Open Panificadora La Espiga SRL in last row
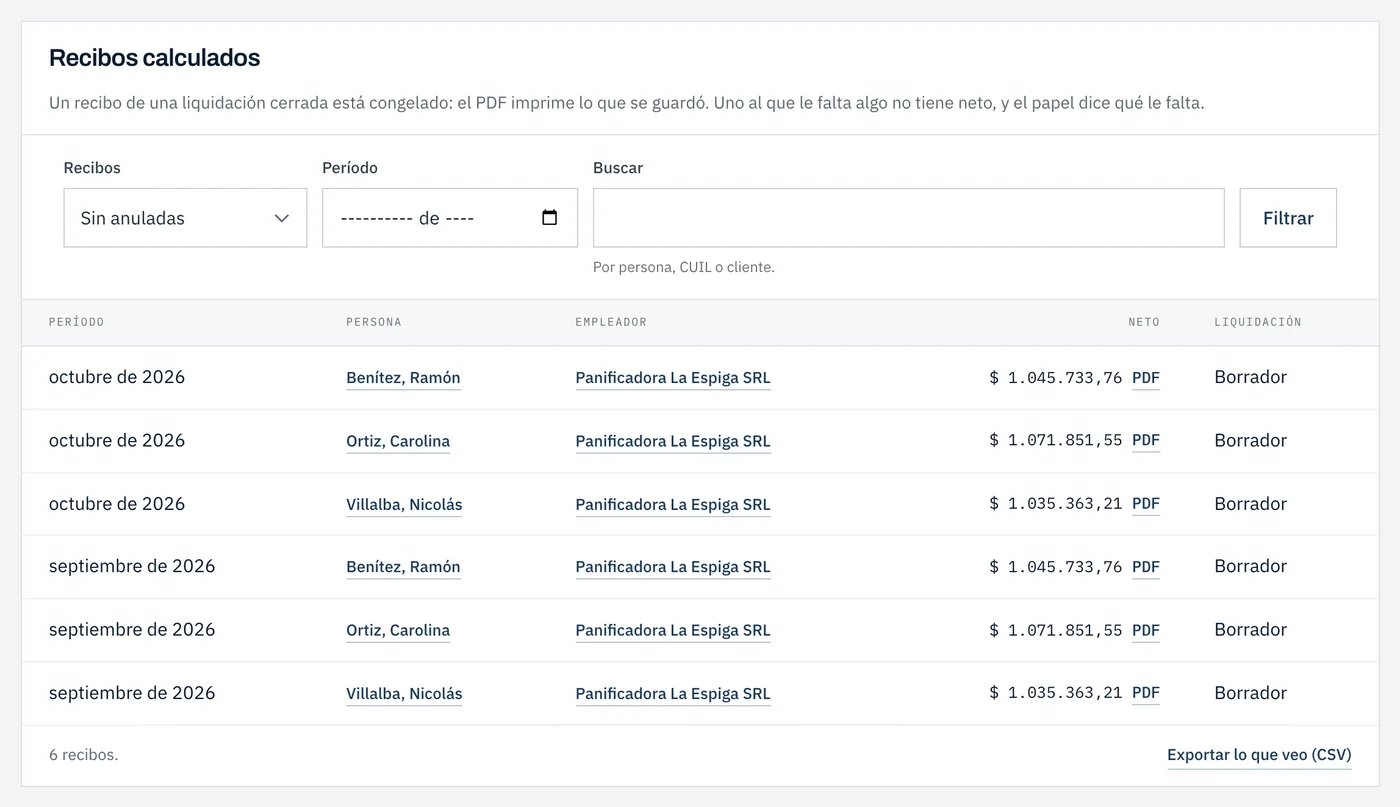This screenshot has width=1400, height=807. tap(673, 693)
